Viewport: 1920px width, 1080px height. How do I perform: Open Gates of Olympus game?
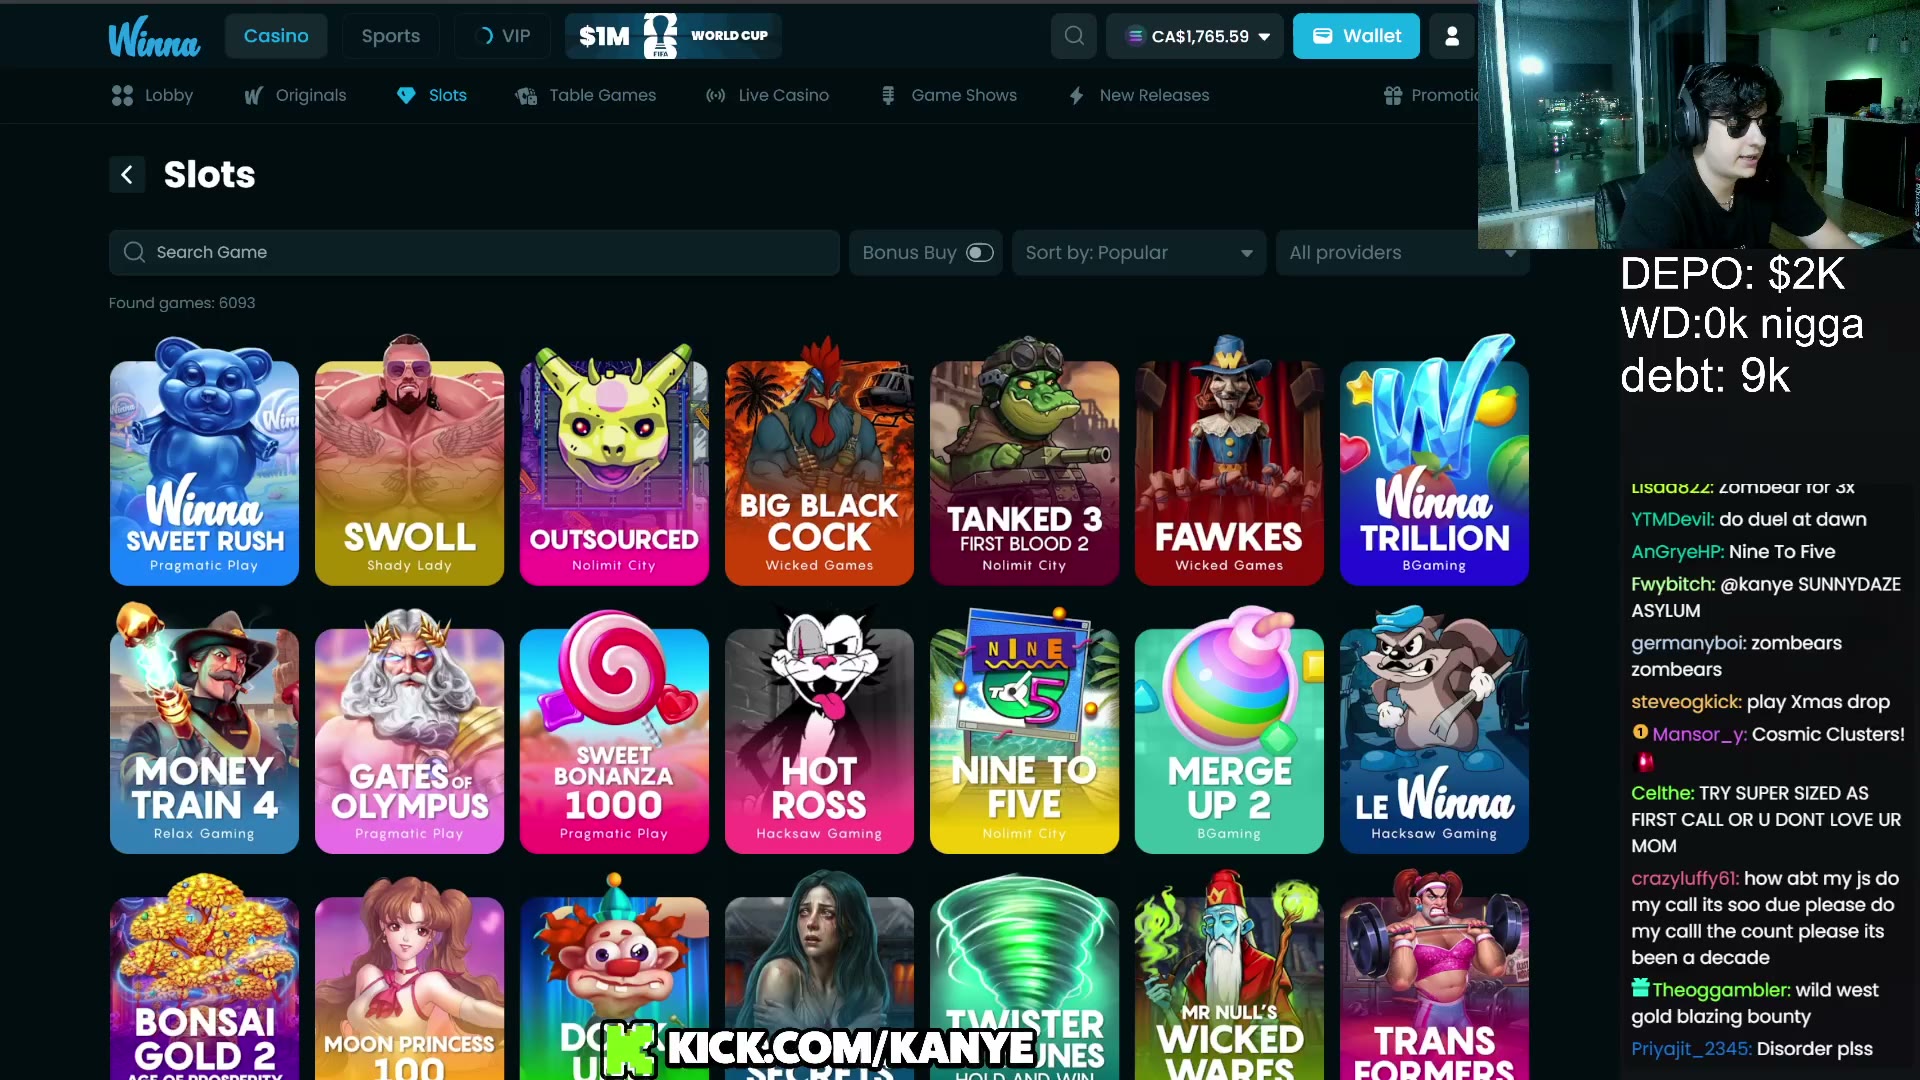(409, 729)
